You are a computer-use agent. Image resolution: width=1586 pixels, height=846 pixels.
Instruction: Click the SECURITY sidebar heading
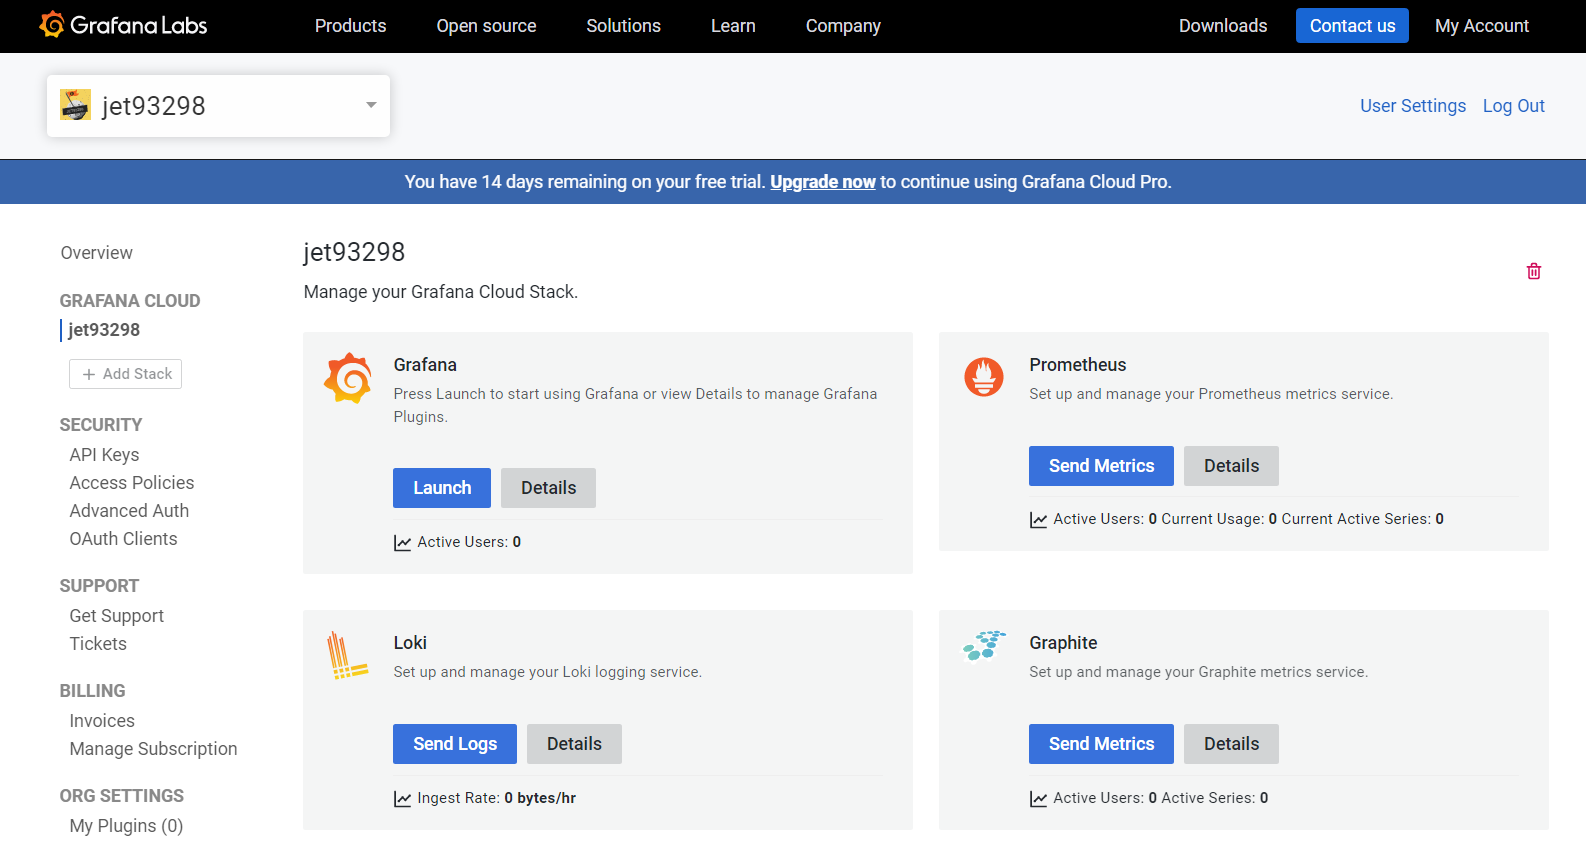101,425
